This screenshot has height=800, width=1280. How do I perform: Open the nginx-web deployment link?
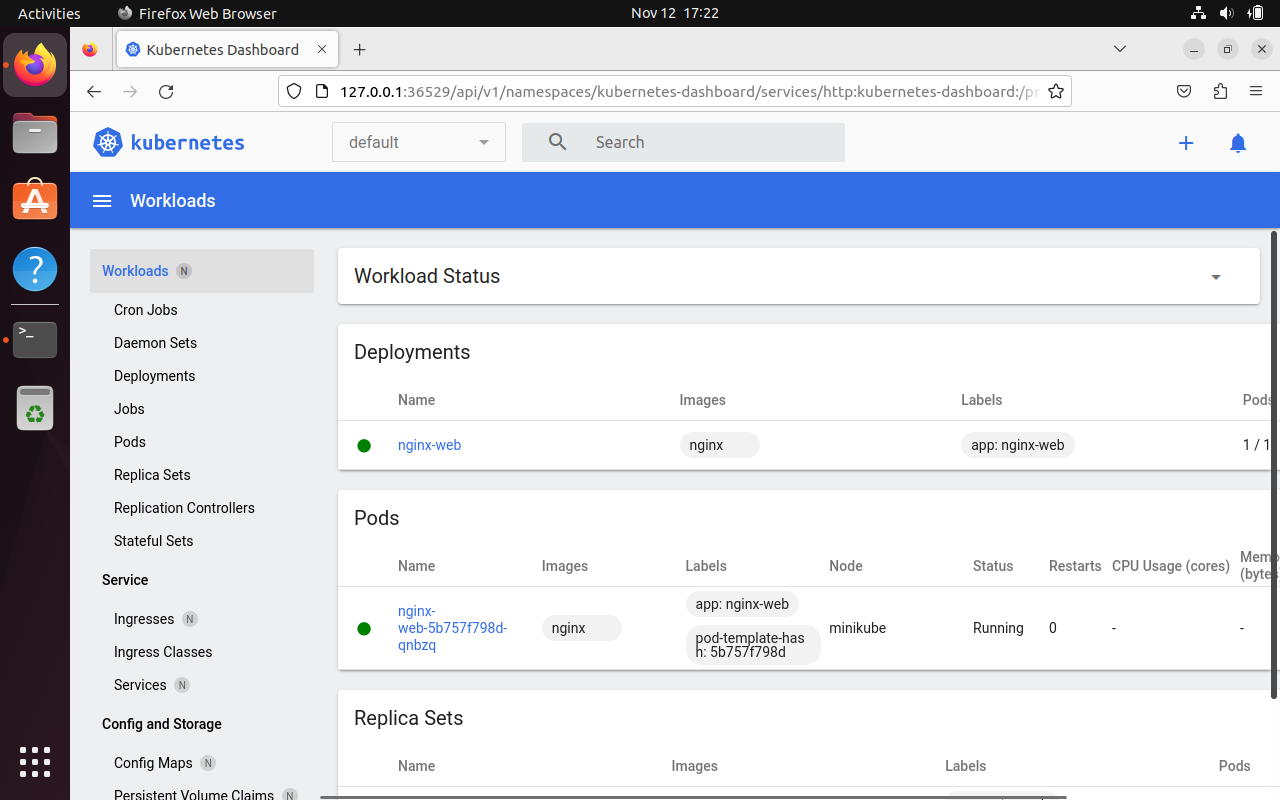429,445
